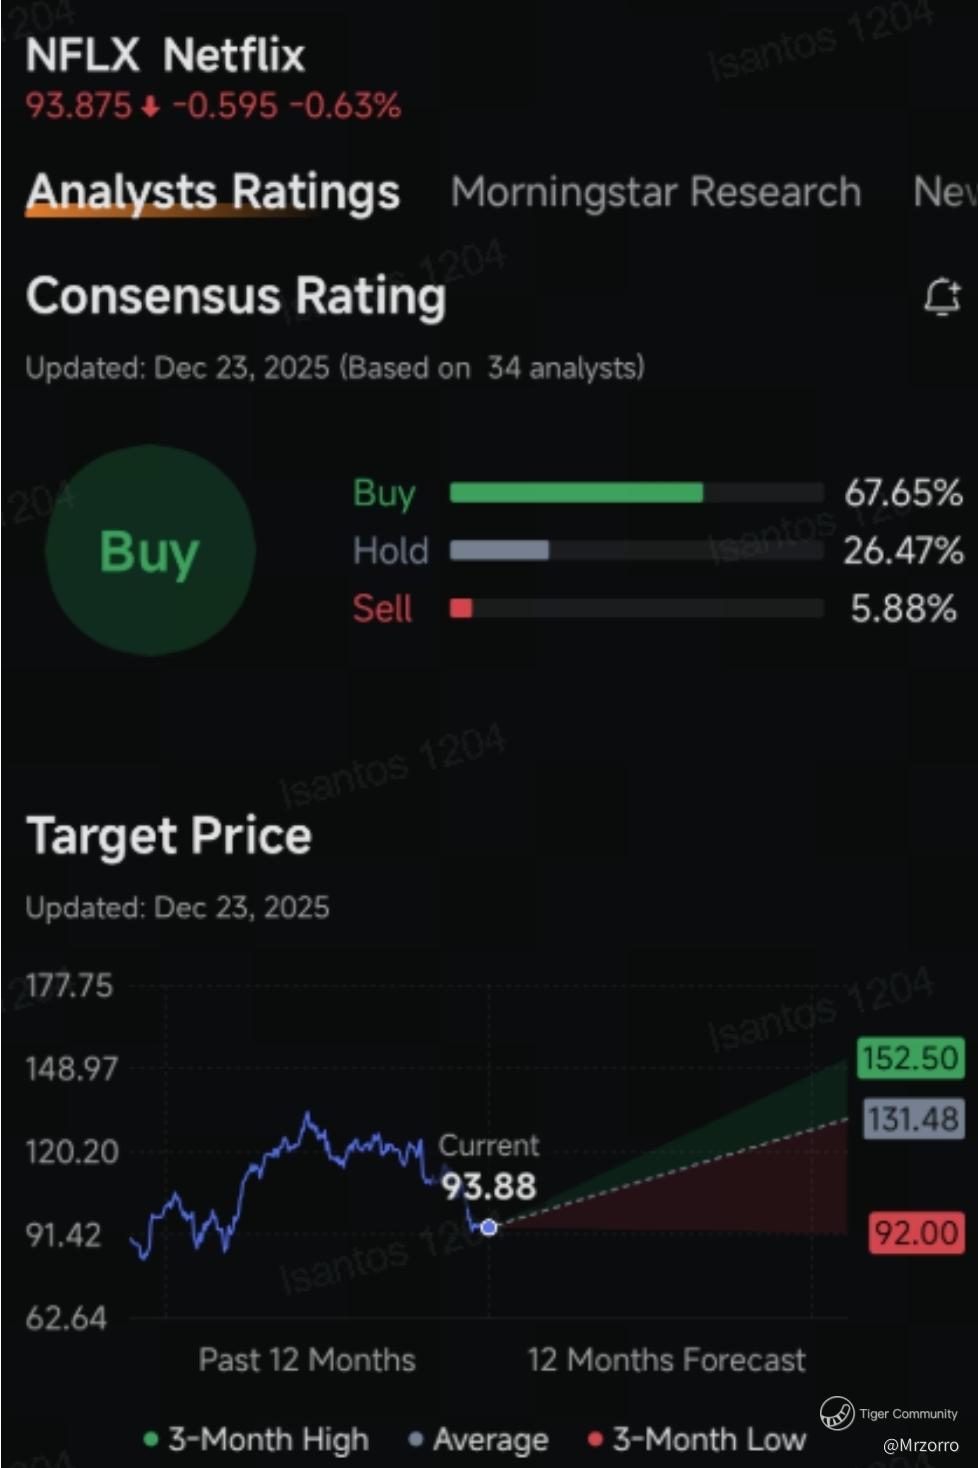
Task: Tap the round green Buy consensus badge
Action: pyautogui.click(x=150, y=551)
